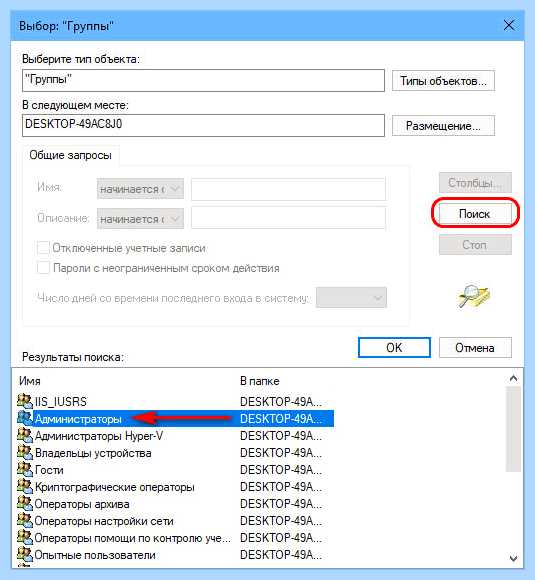Click the group icon beside IIS_IUSRS

(25, 401)
